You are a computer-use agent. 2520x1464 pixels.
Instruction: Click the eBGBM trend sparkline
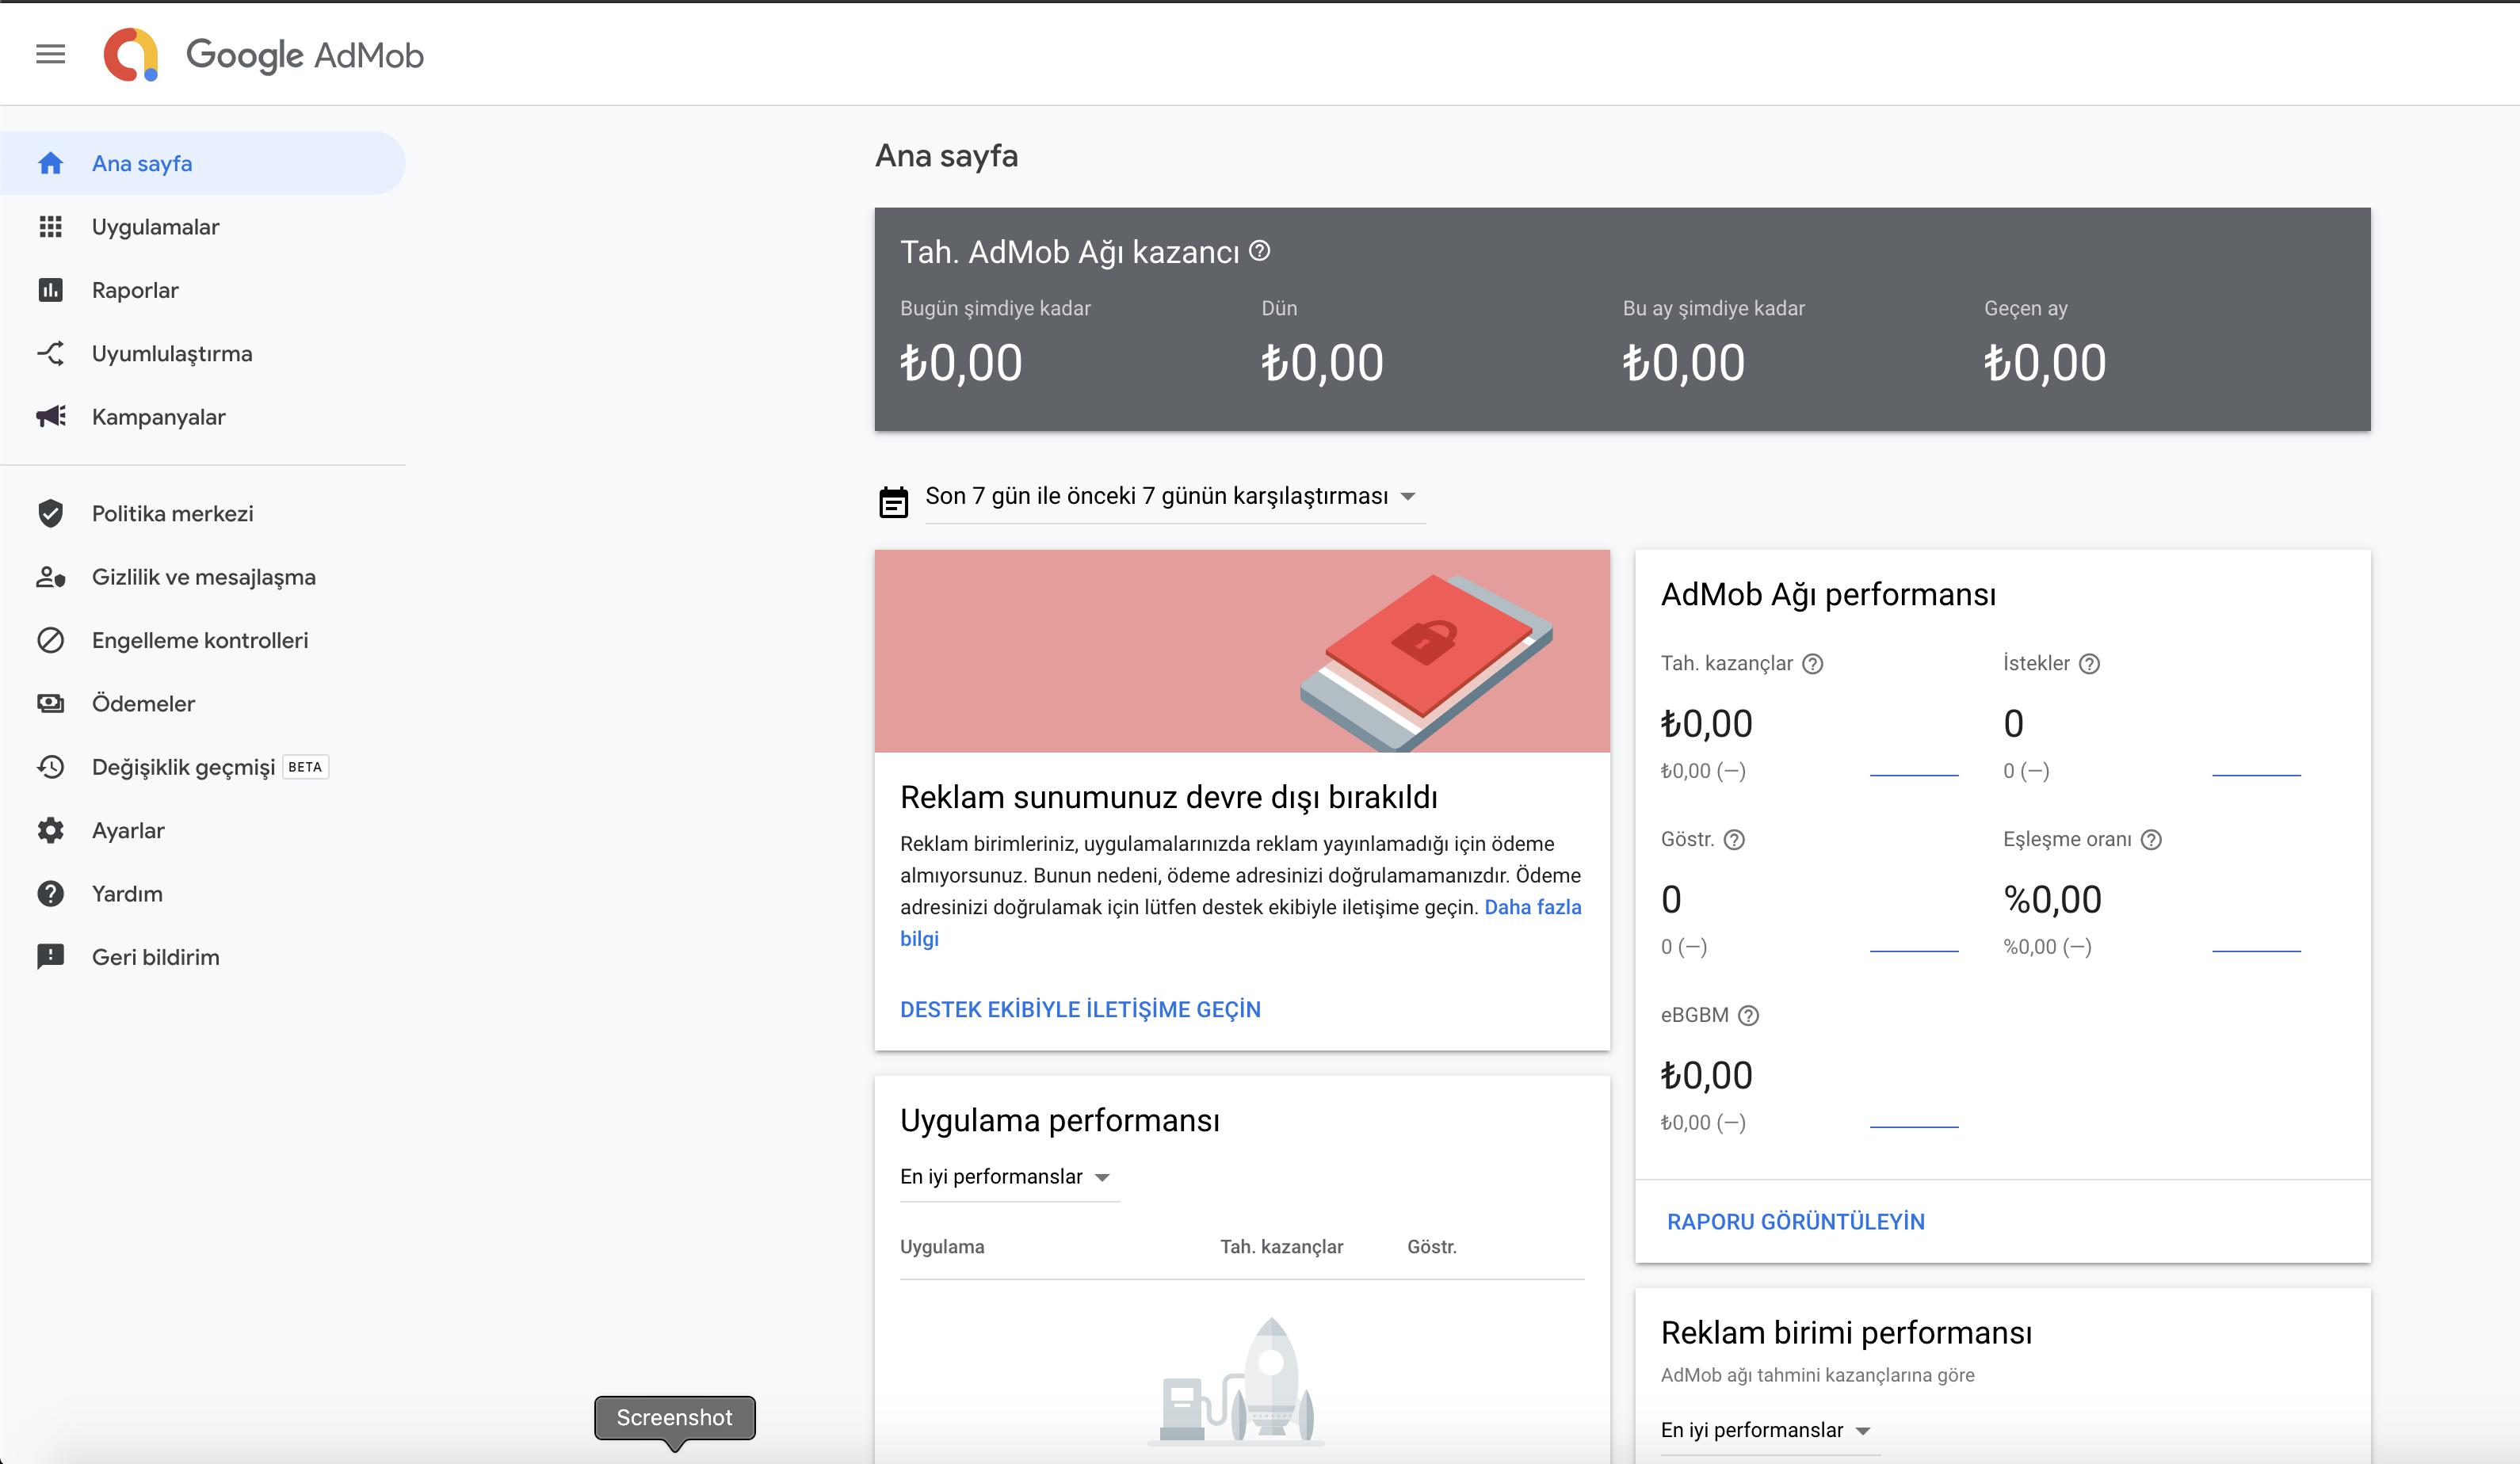pyautogui.click(x=1914, y=1126)
